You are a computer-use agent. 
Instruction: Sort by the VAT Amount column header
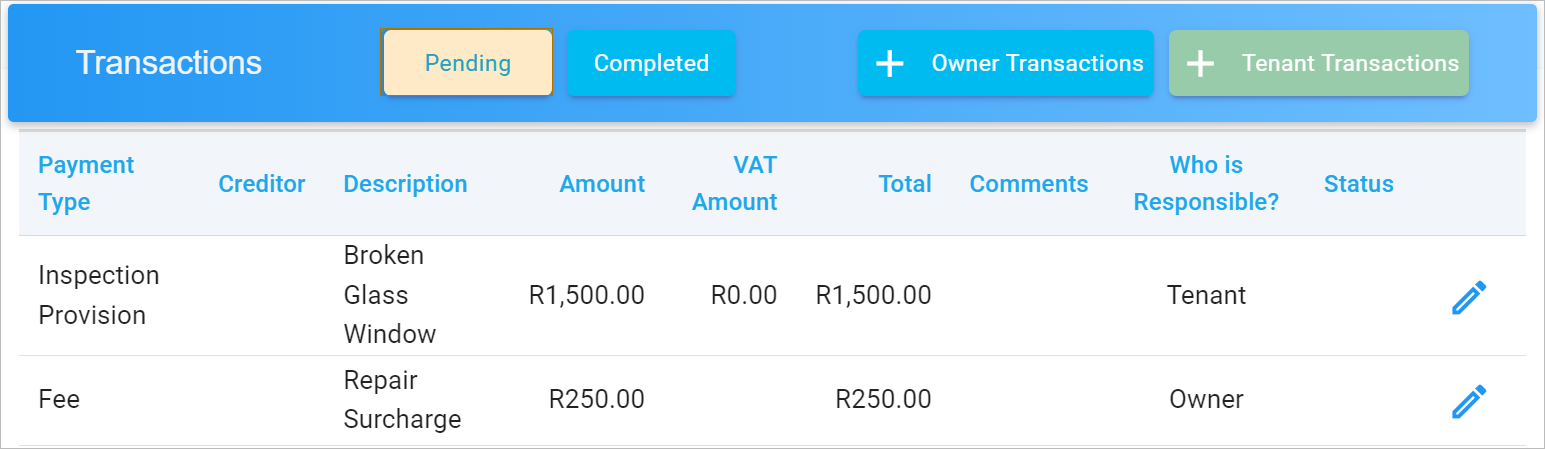735,183
